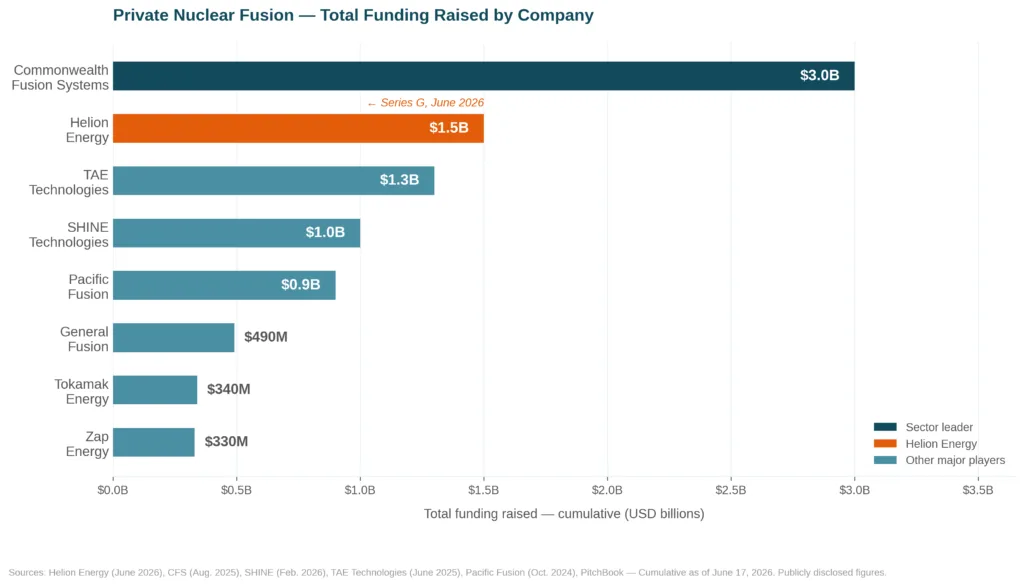Click the '$340M' value label
The width and height of the screenshot is (1024, 586).
point(229,389)
